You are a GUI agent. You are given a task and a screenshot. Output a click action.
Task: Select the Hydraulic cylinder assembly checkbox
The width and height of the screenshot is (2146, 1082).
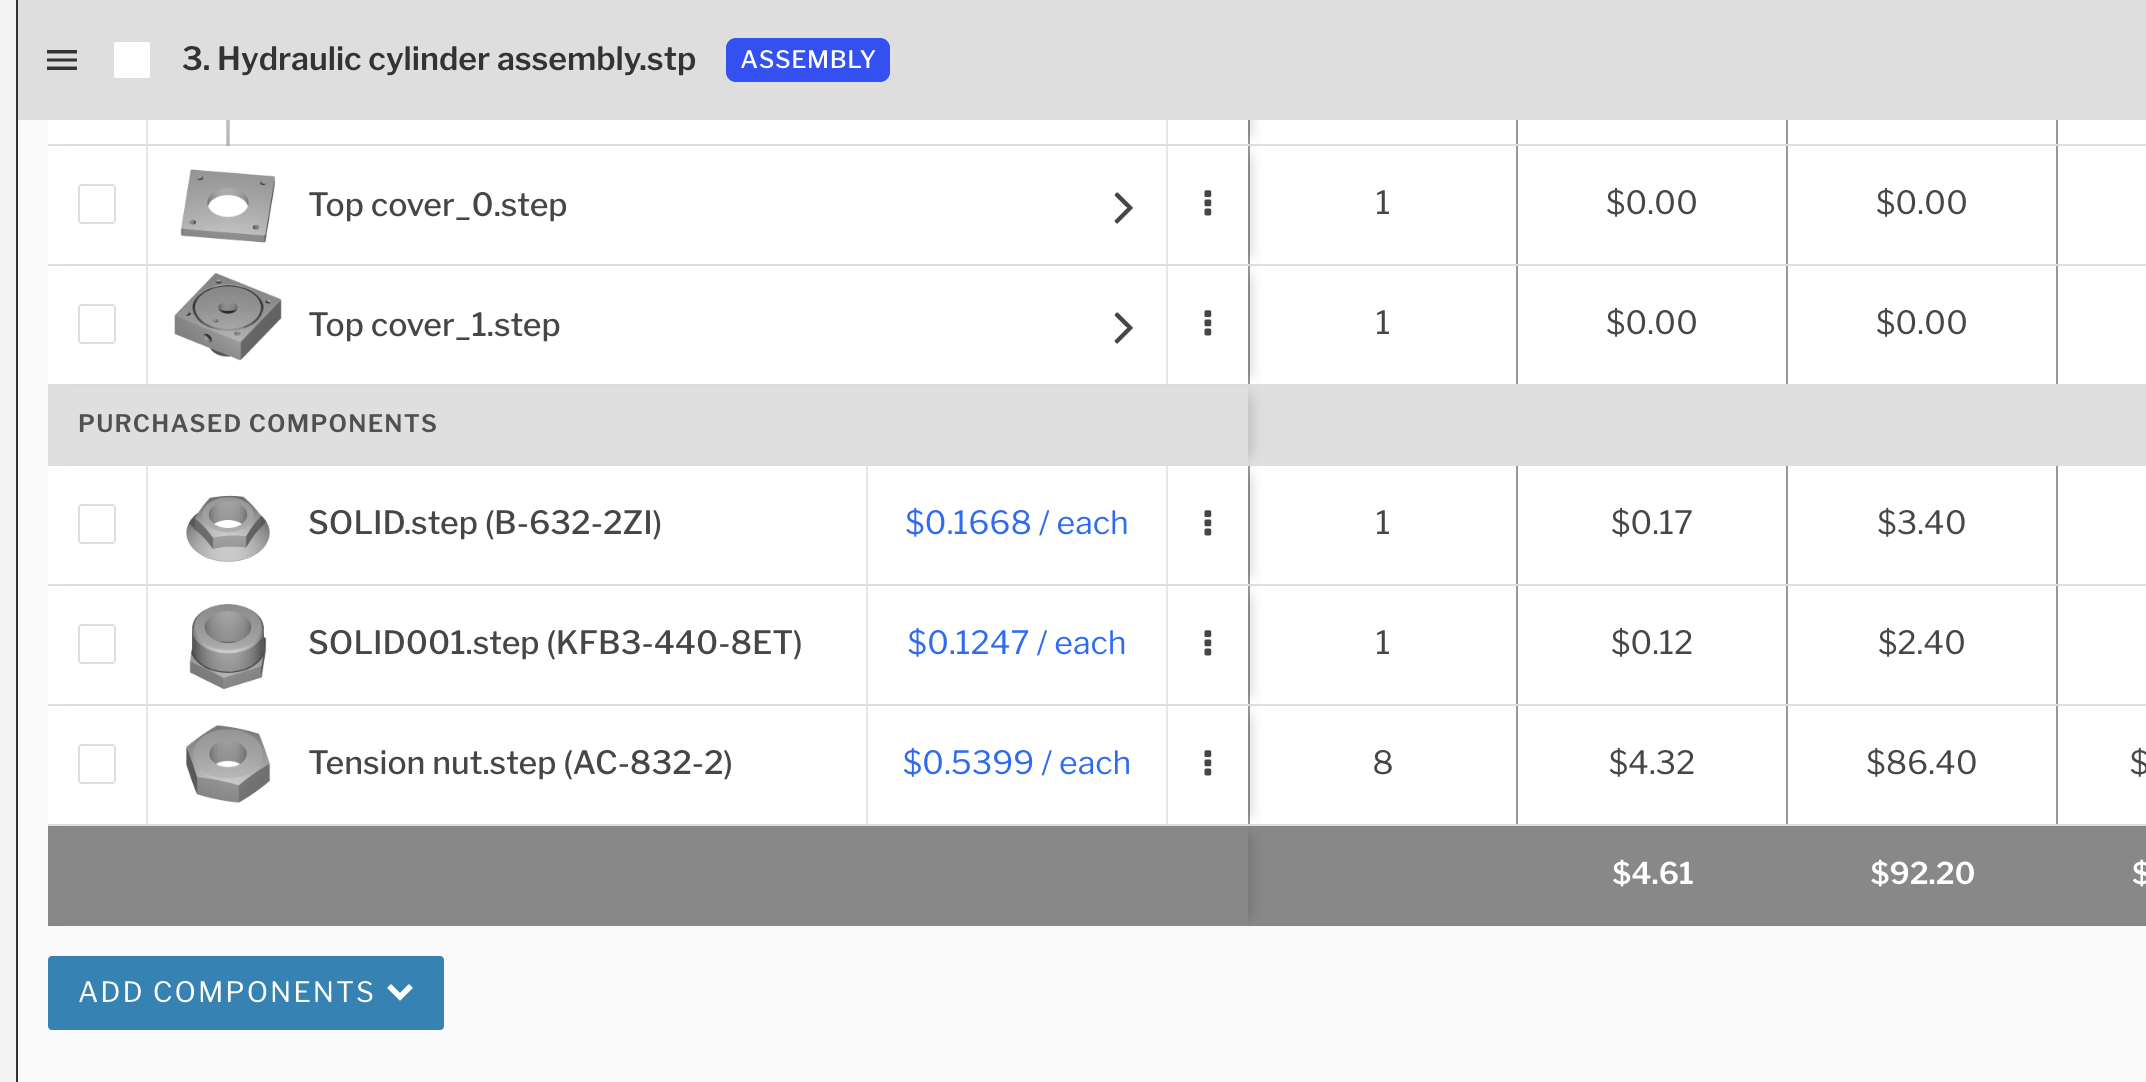(x=132, y=60)
